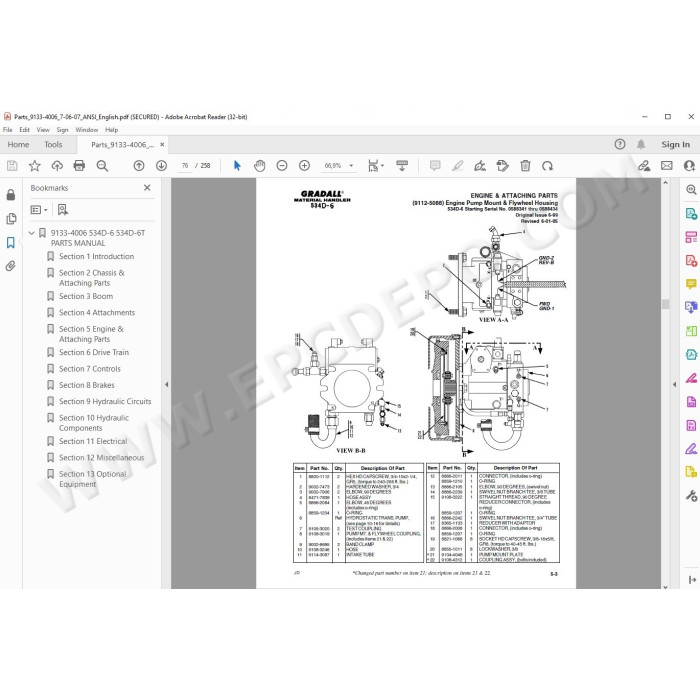Viewport: 700px width, 700px height.
Task: Open Section 9 Hydraulic Circuits bookmark
Action: tap(105, 402)
